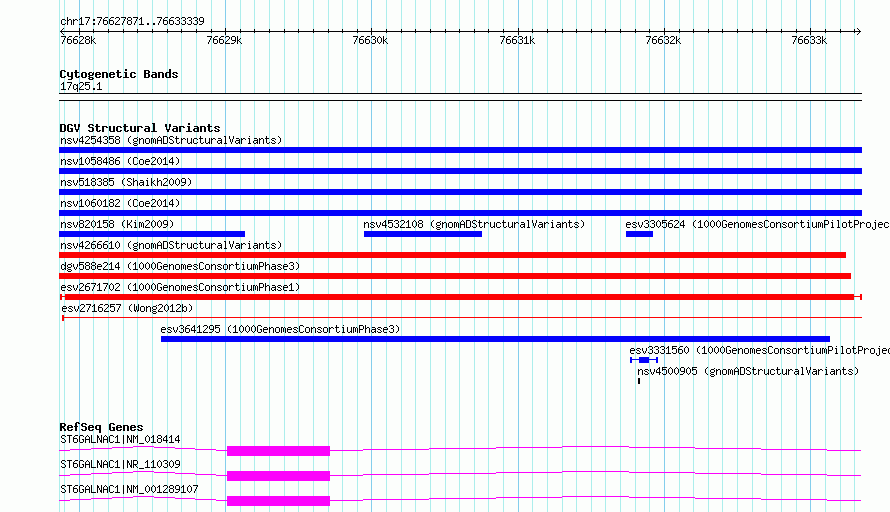Click the nsv518385 (Shaikh2009) blue bar
This screenshot has width=890, height=512.
[460, 192]
